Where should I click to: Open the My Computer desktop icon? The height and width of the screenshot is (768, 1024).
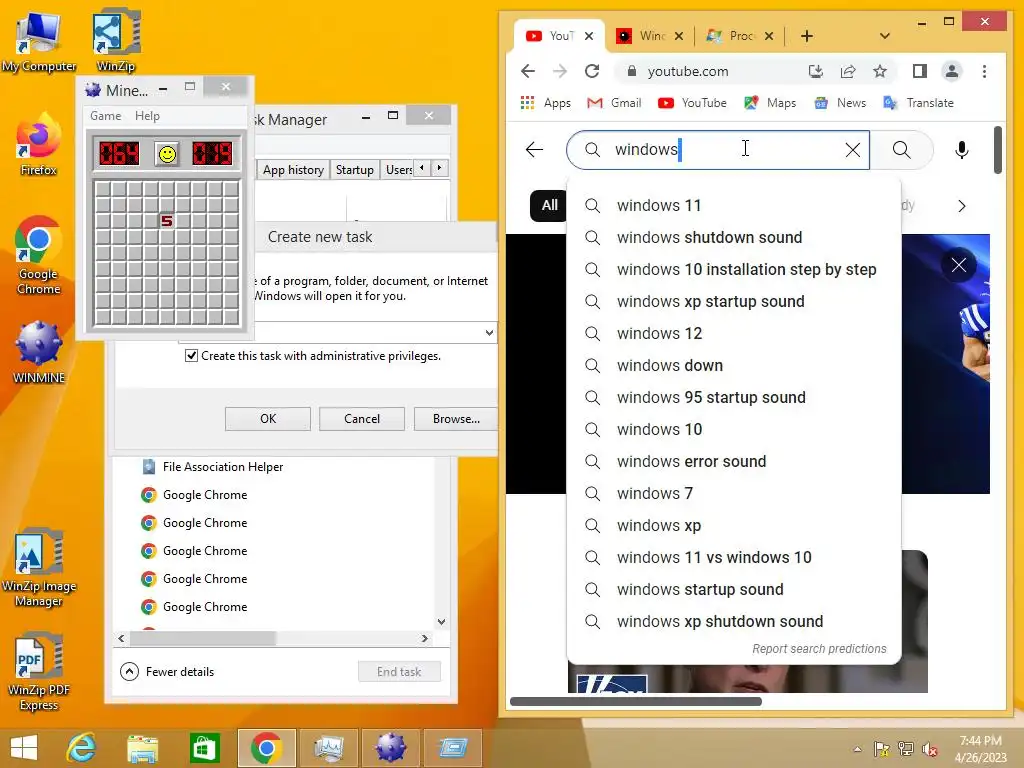[39, 40]
